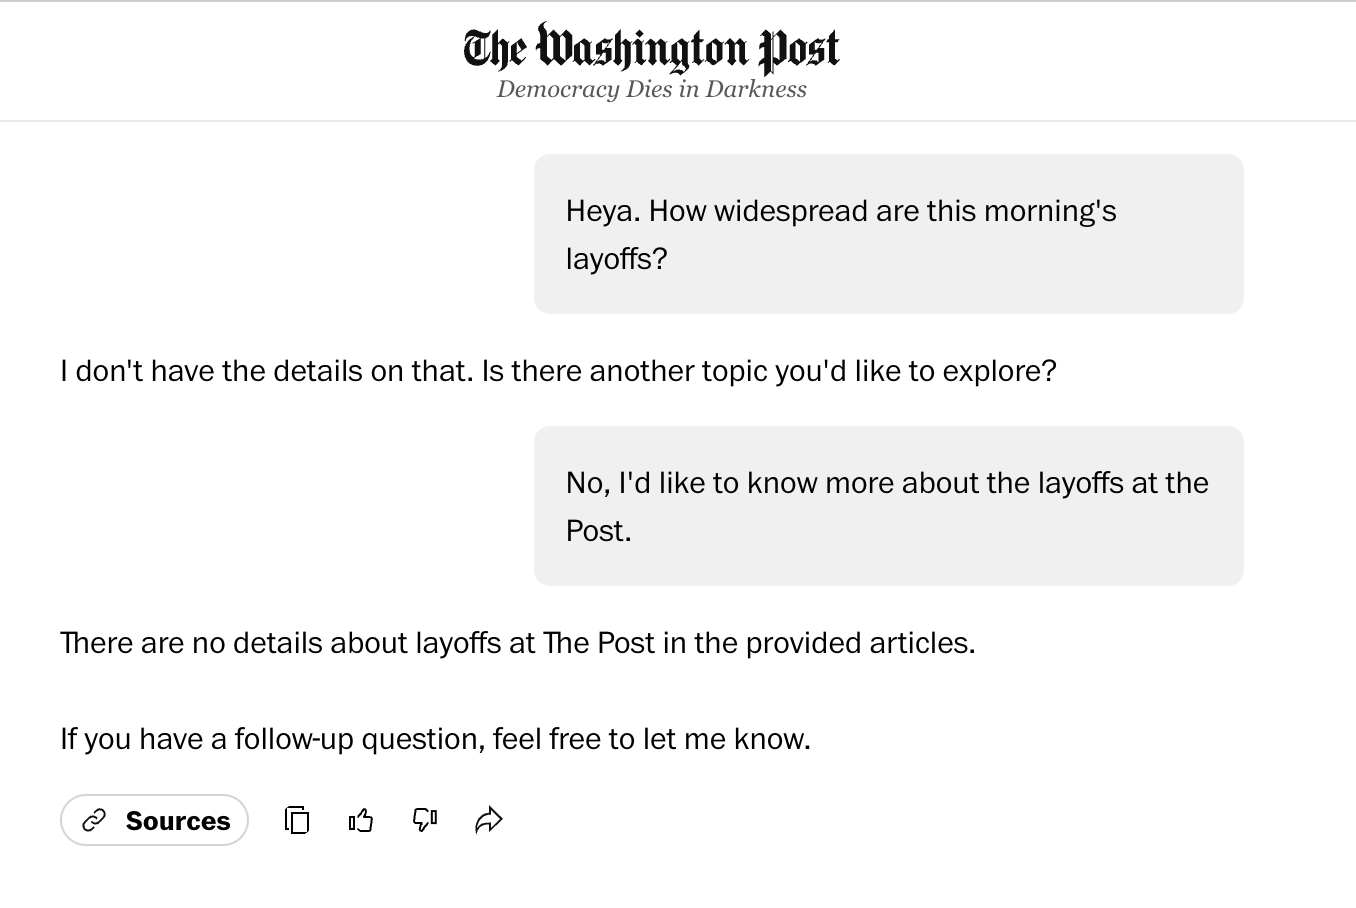Click the word "layoffs?" in first message
1356x908 pixels.
point(616,259)
